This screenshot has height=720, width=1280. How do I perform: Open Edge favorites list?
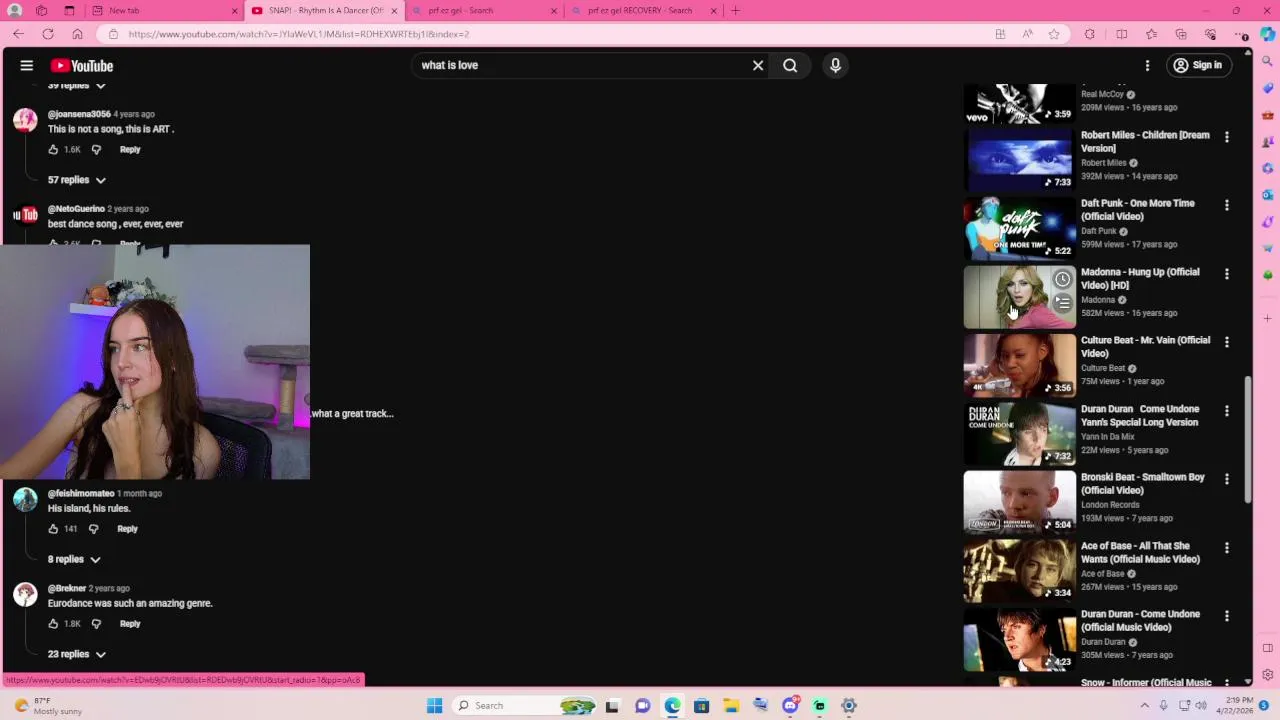click(x=1151, y=34)
